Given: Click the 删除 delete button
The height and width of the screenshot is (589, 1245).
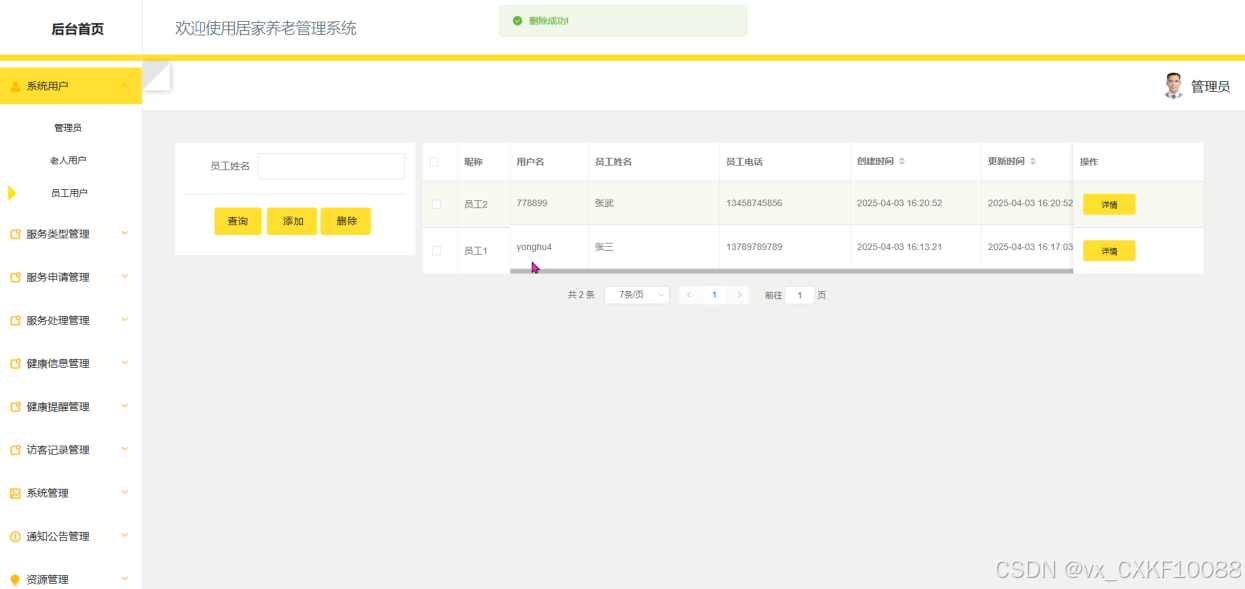Looking at the screenshot, I should (346, 221).
